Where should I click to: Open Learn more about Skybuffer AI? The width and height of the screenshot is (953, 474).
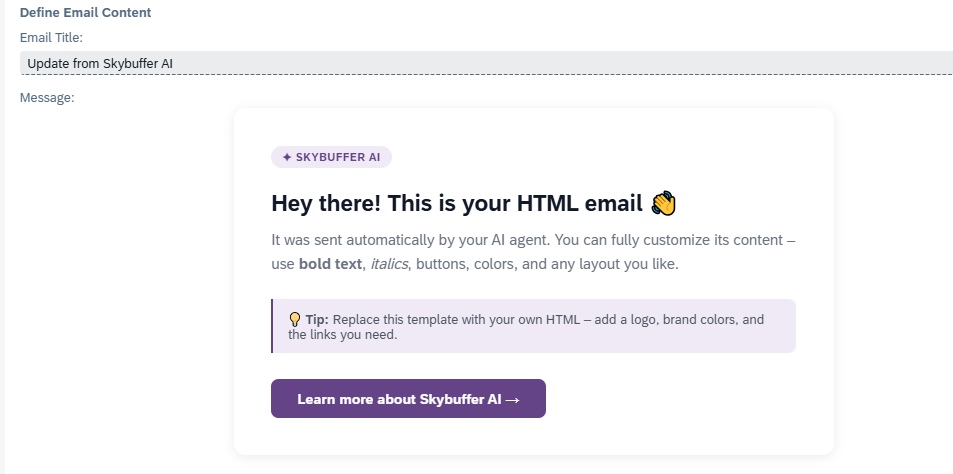coord(408,399)
